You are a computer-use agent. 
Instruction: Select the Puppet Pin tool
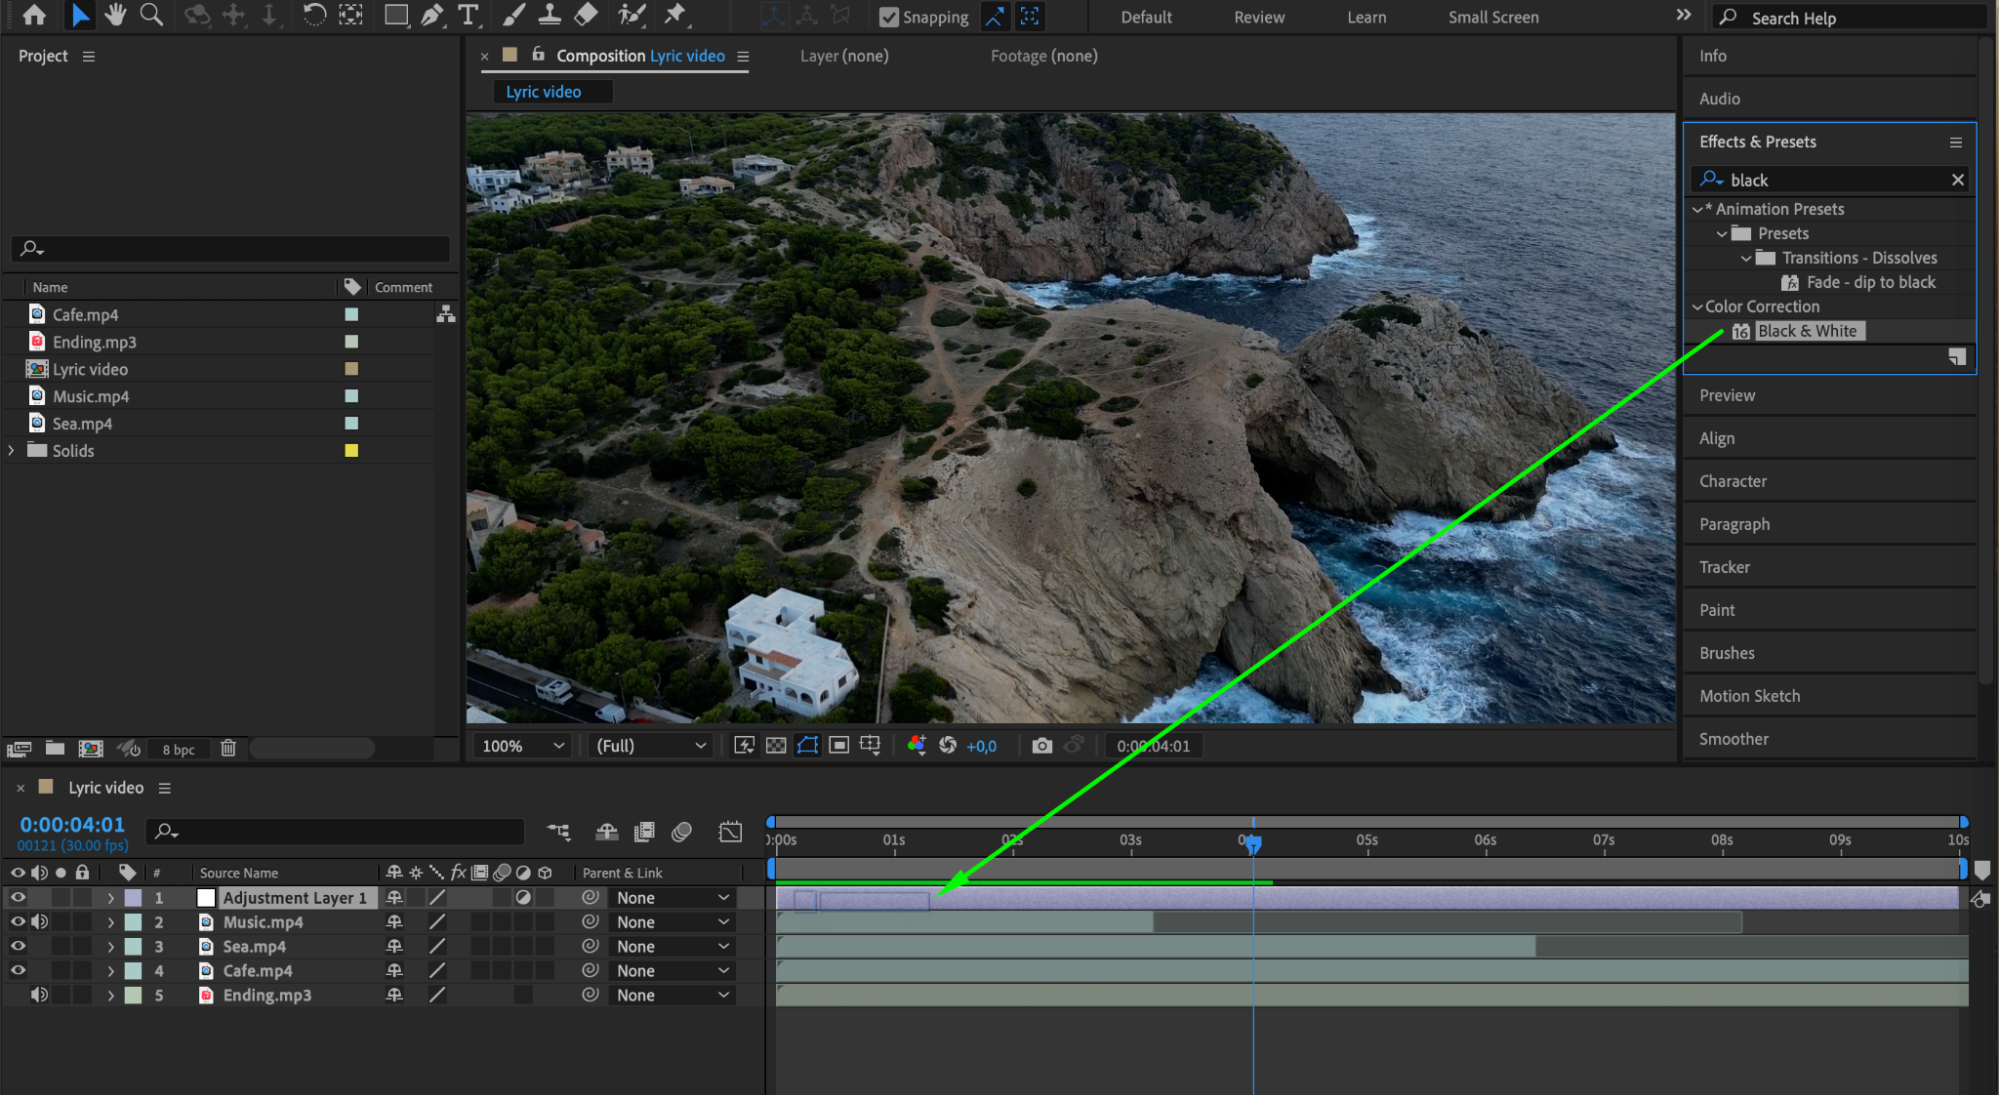coord(676,15)
